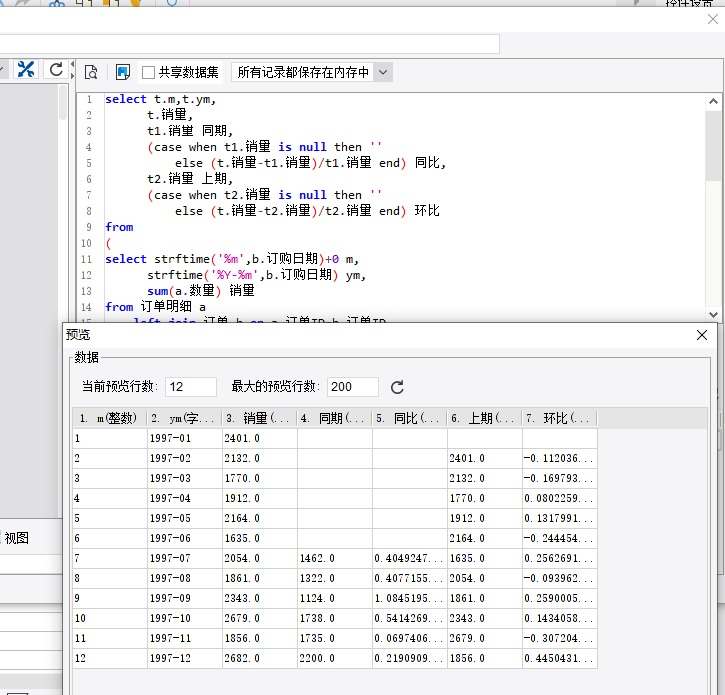Enable the 共享数据集 checkbox

click(x=148, y=73)
